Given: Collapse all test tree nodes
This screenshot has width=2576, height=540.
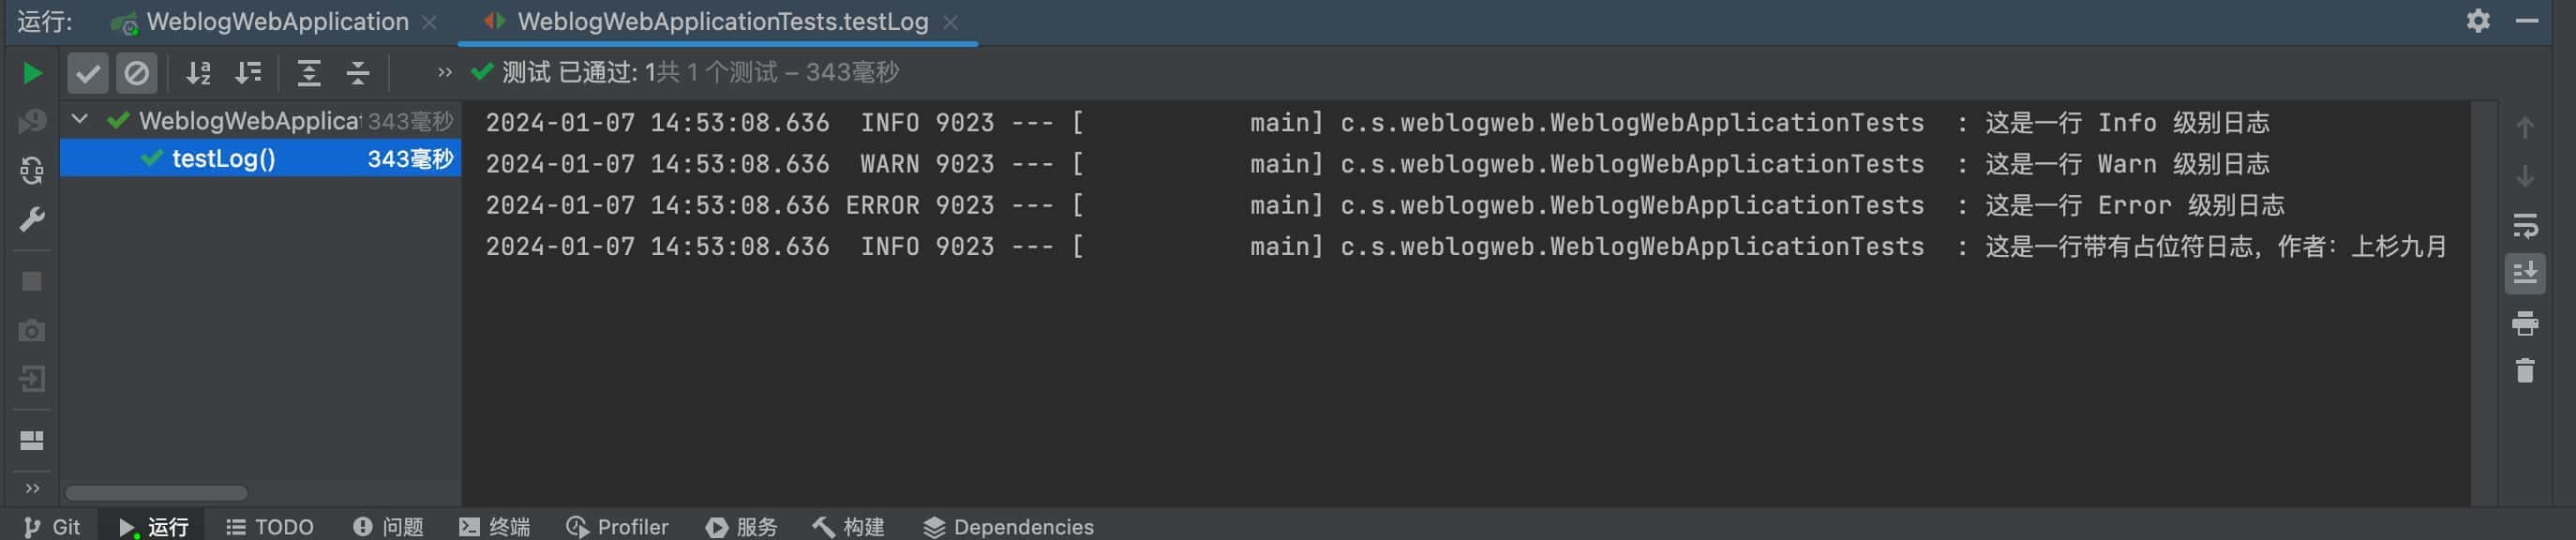Looking at the screenshot, I should (358, 73).
